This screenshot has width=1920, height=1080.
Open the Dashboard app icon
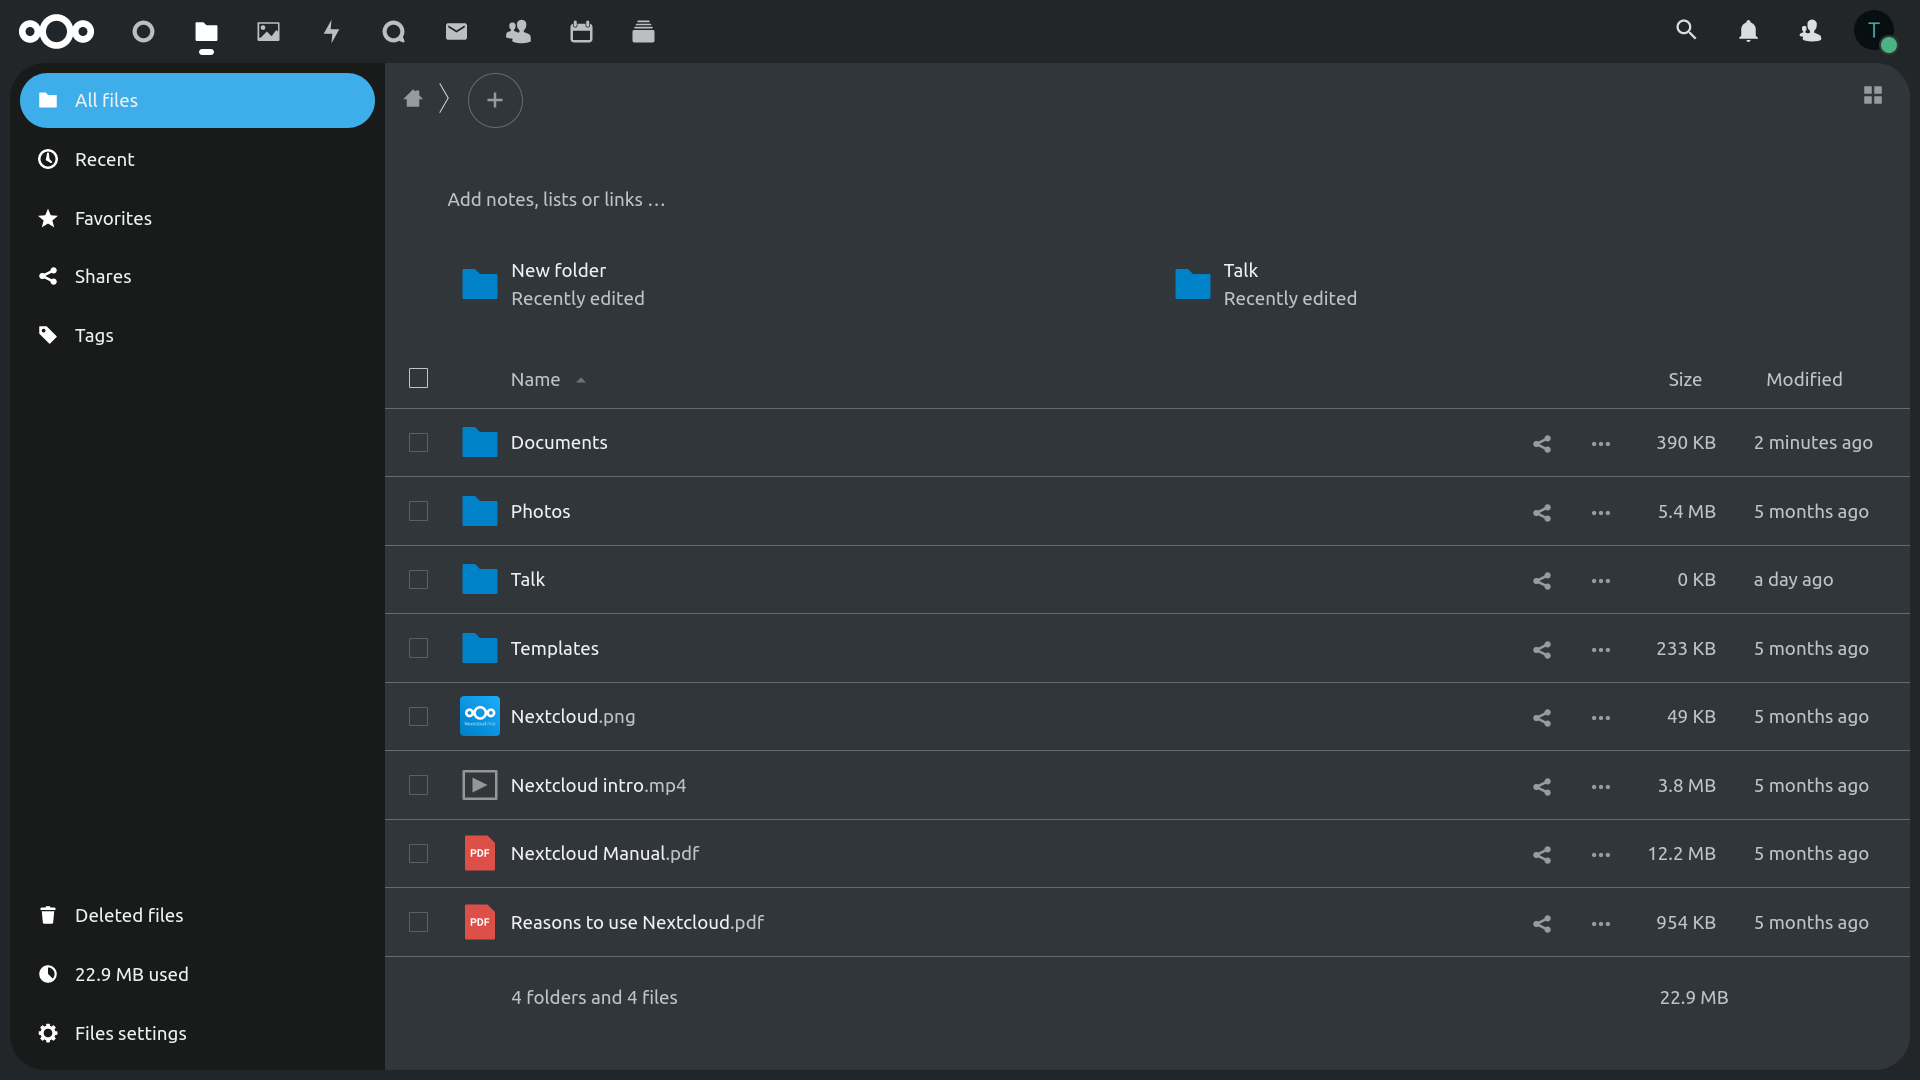point(144,32)
